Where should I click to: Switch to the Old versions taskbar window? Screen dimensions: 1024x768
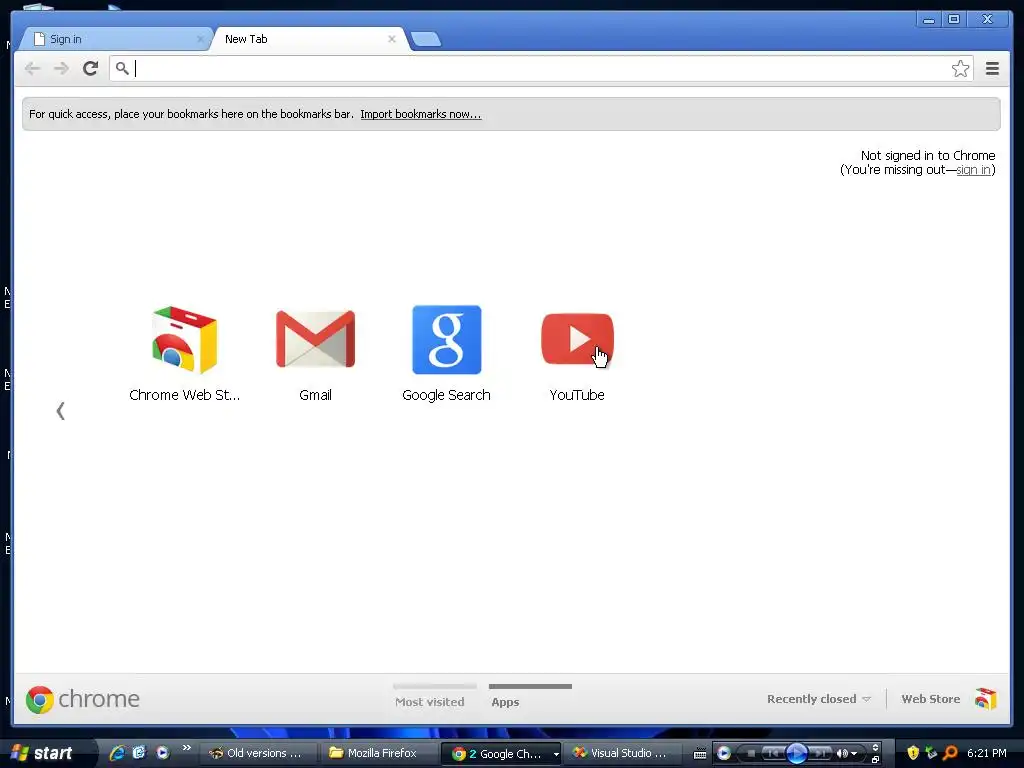point(258,753)
